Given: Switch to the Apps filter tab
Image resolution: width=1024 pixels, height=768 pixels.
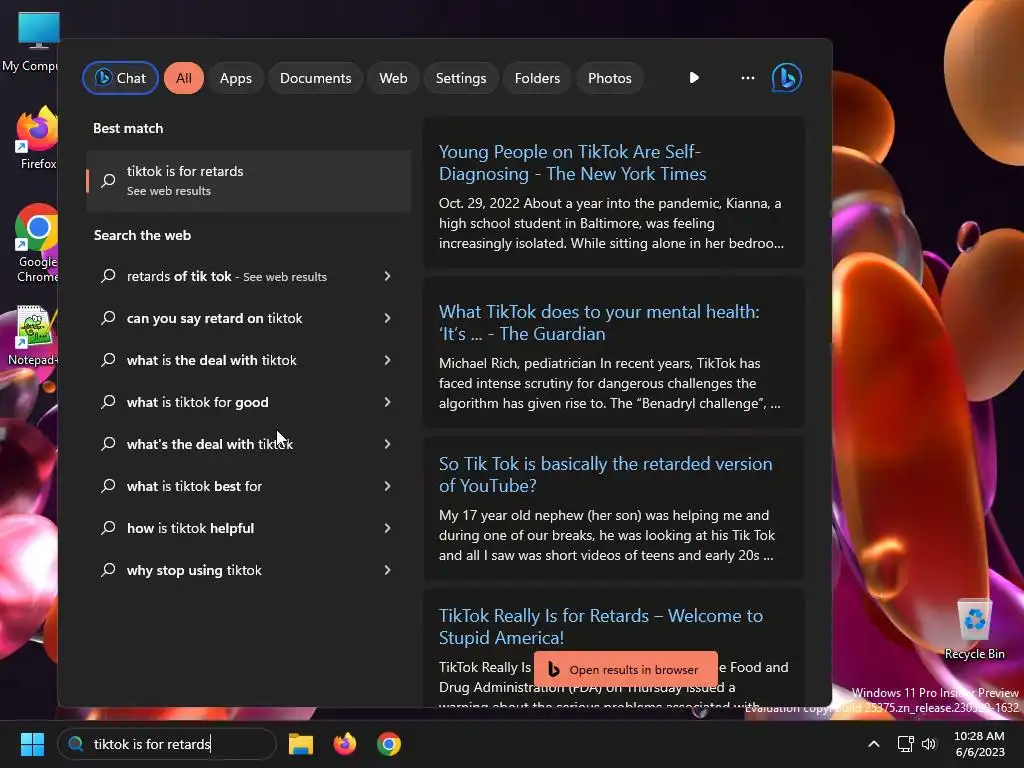Looking at the screenshot, I should click(236, 78).
